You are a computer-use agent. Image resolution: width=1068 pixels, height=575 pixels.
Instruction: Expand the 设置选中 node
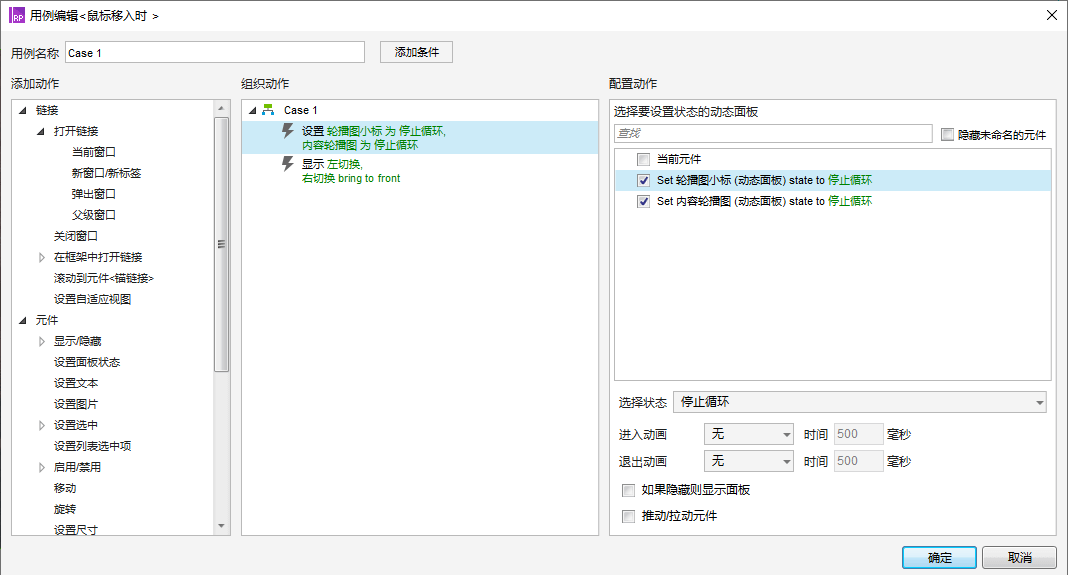(x=42, y=425)
